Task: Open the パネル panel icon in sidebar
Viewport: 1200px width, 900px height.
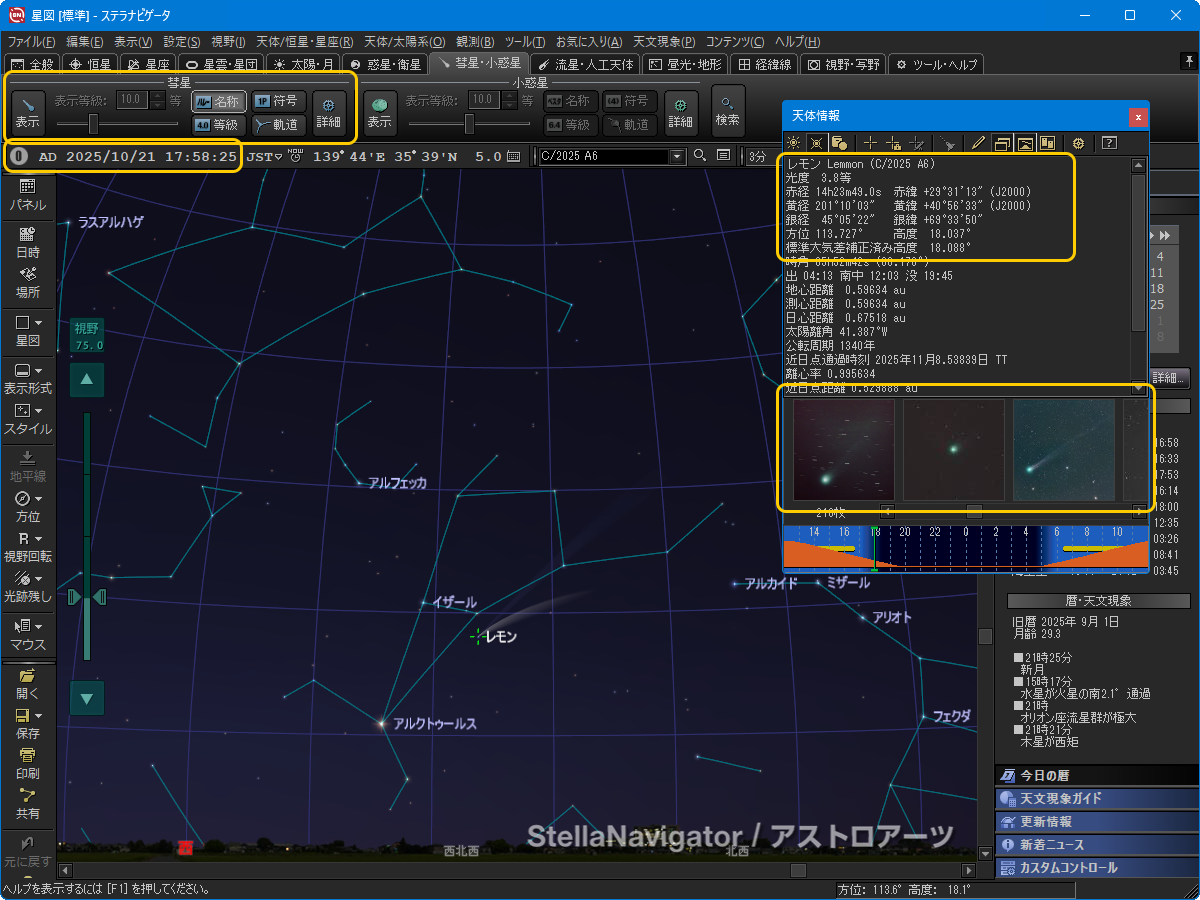Action: point(27,194)
